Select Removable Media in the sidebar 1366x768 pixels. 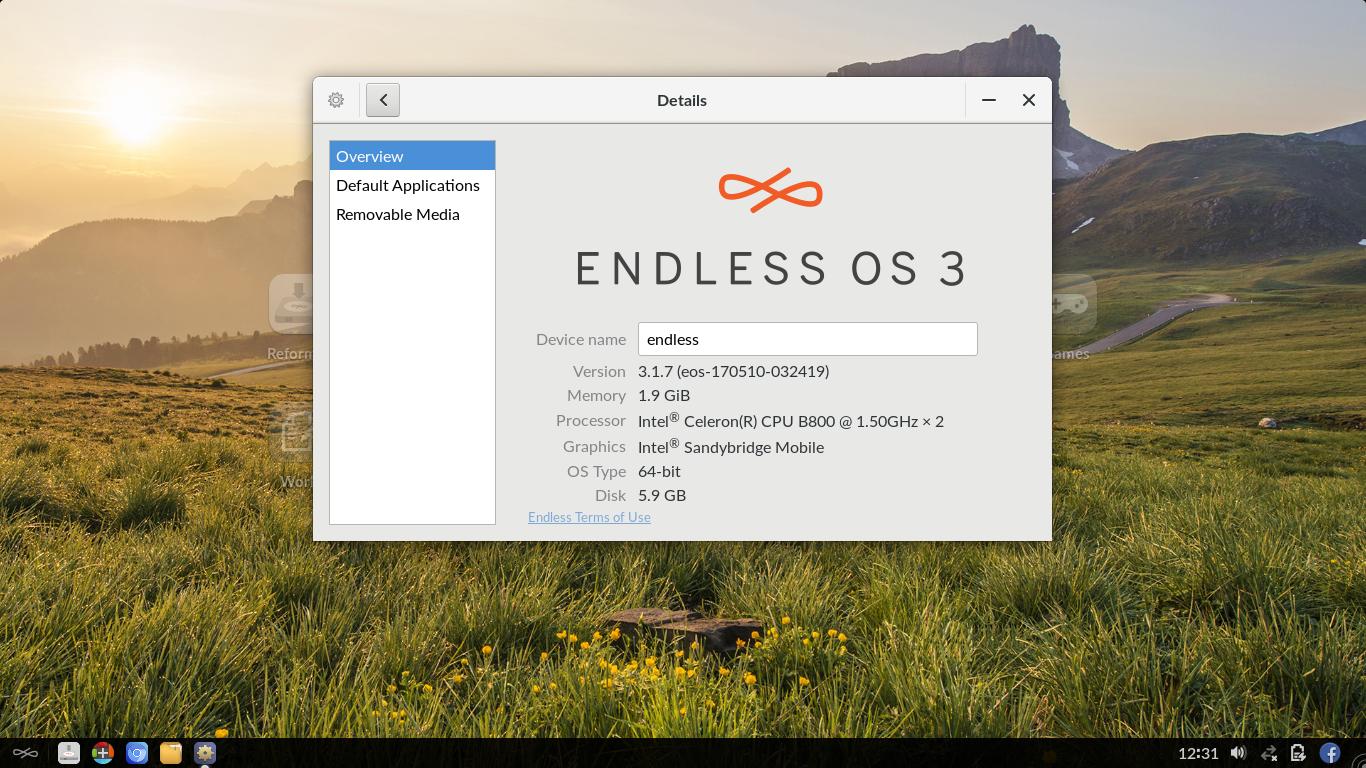(398, 214)
